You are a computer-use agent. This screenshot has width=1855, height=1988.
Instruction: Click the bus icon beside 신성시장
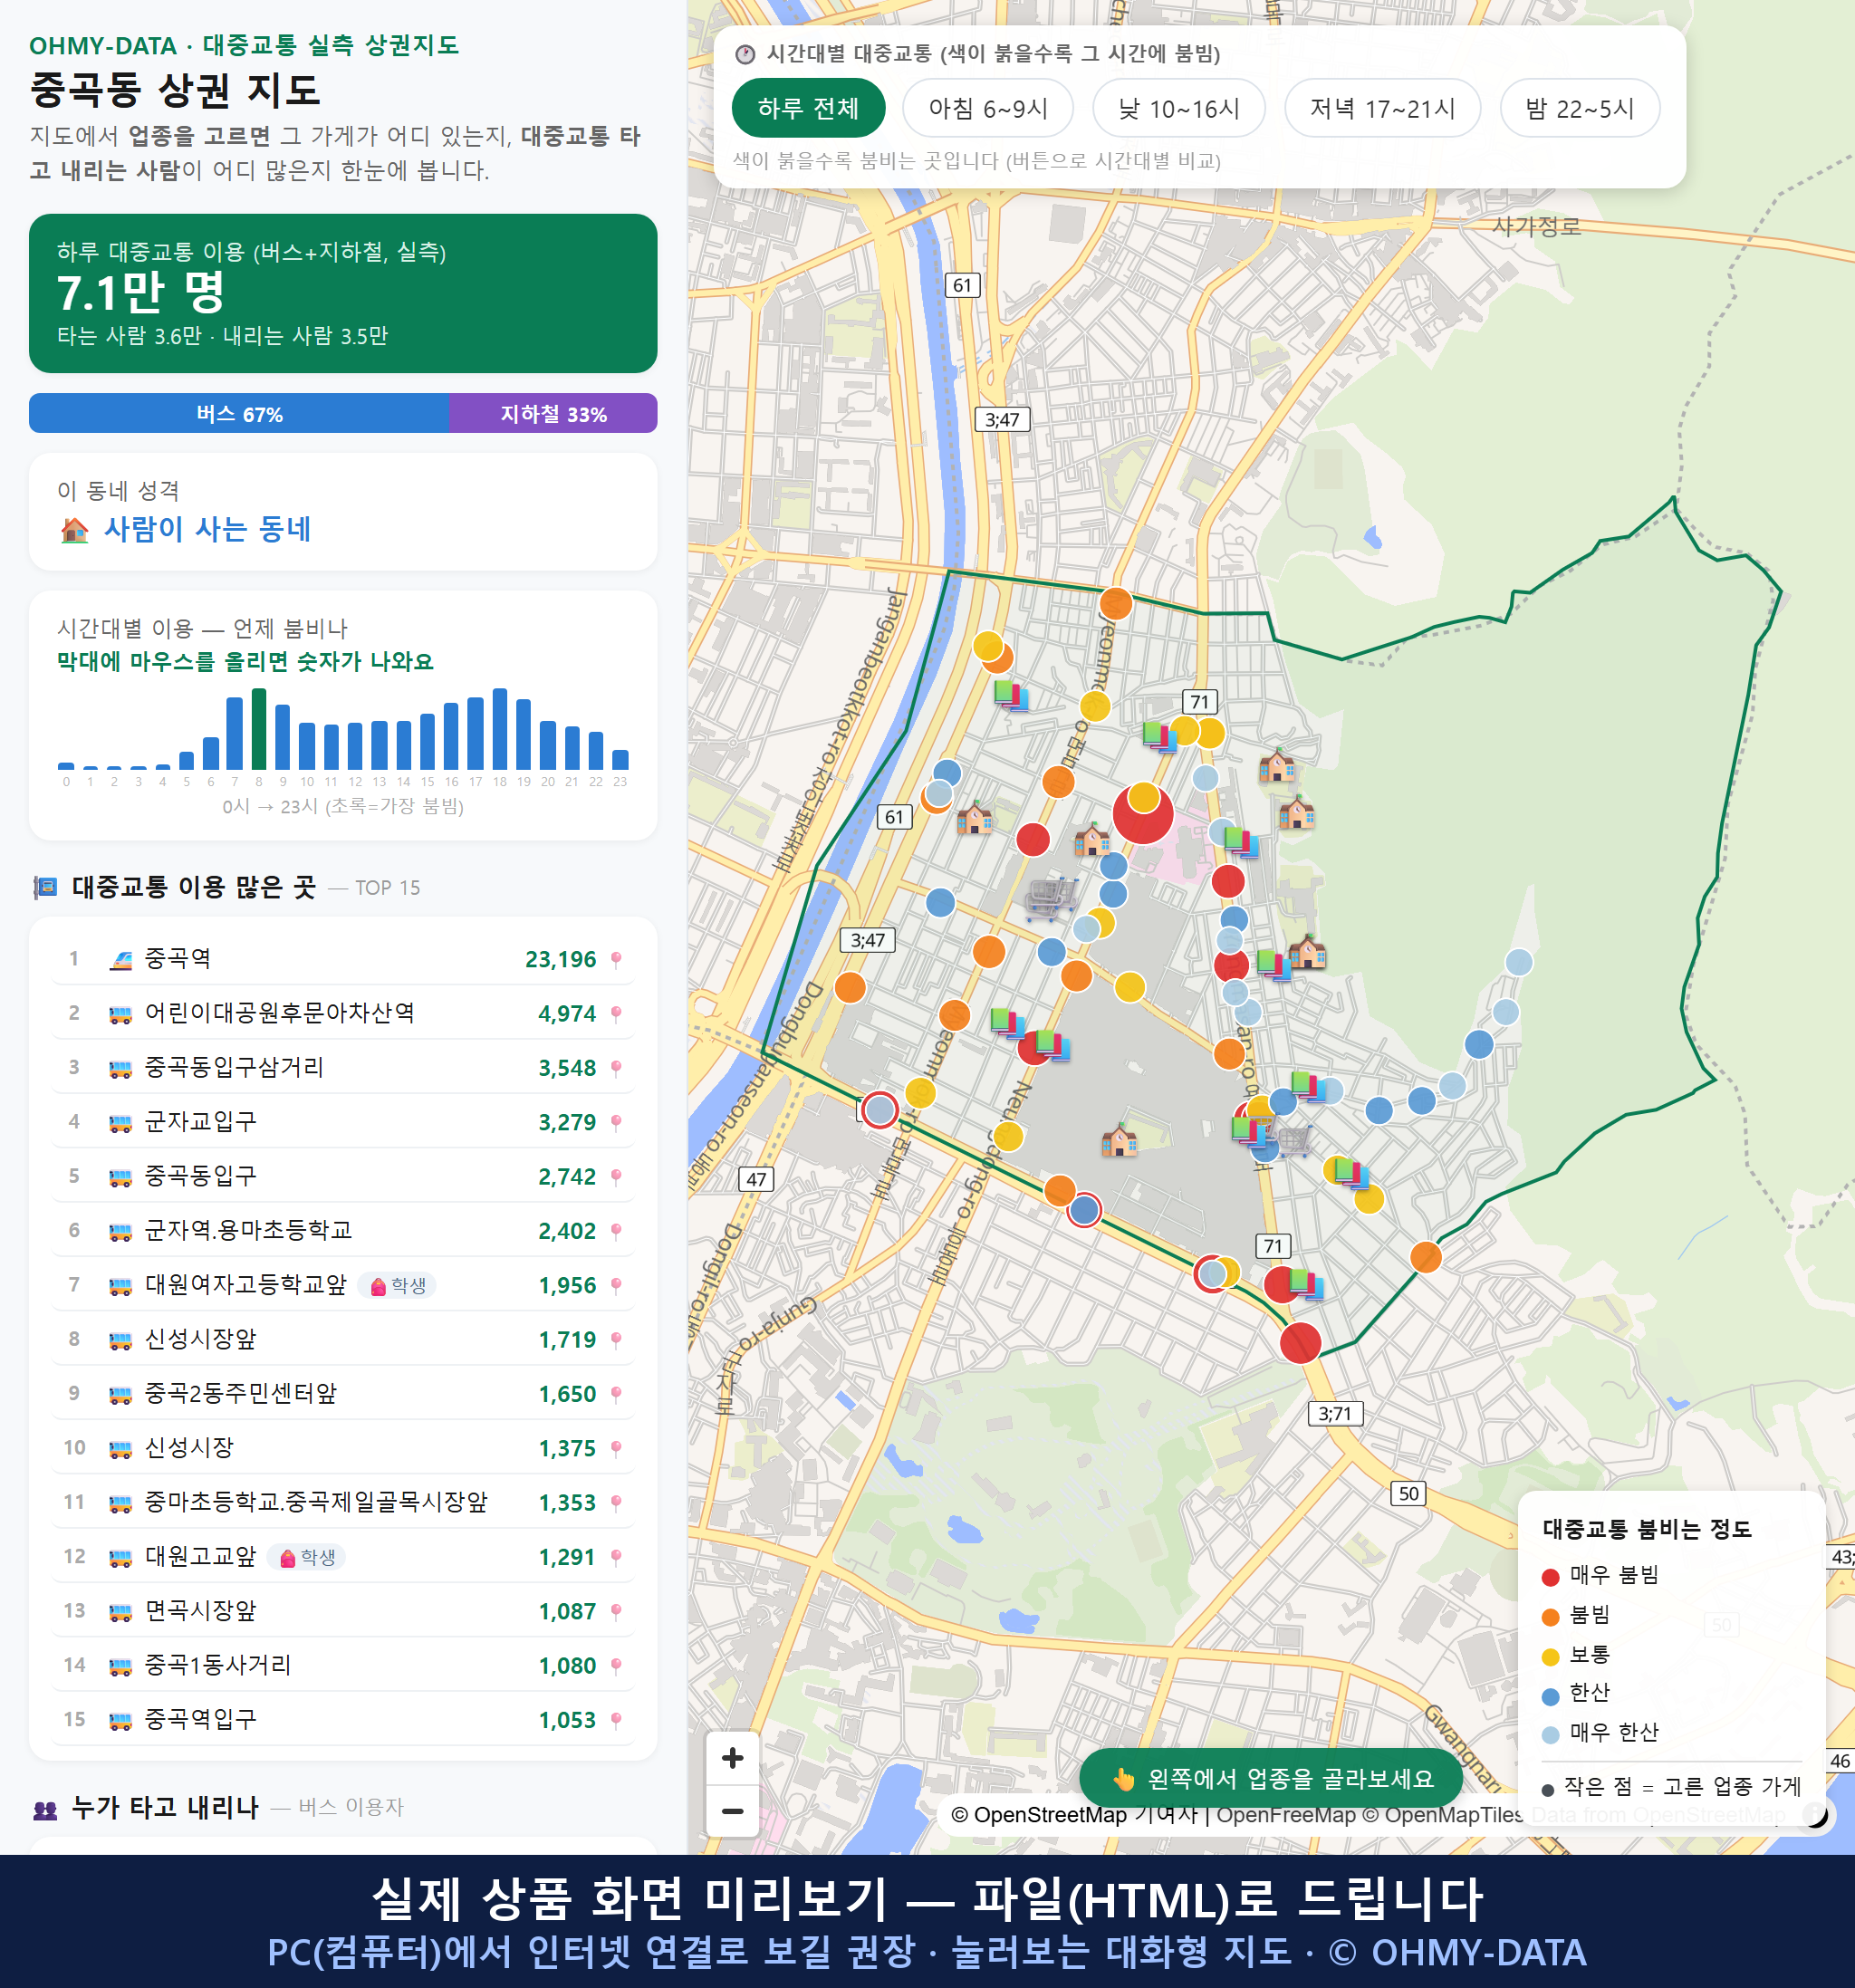pos(120,1449)
